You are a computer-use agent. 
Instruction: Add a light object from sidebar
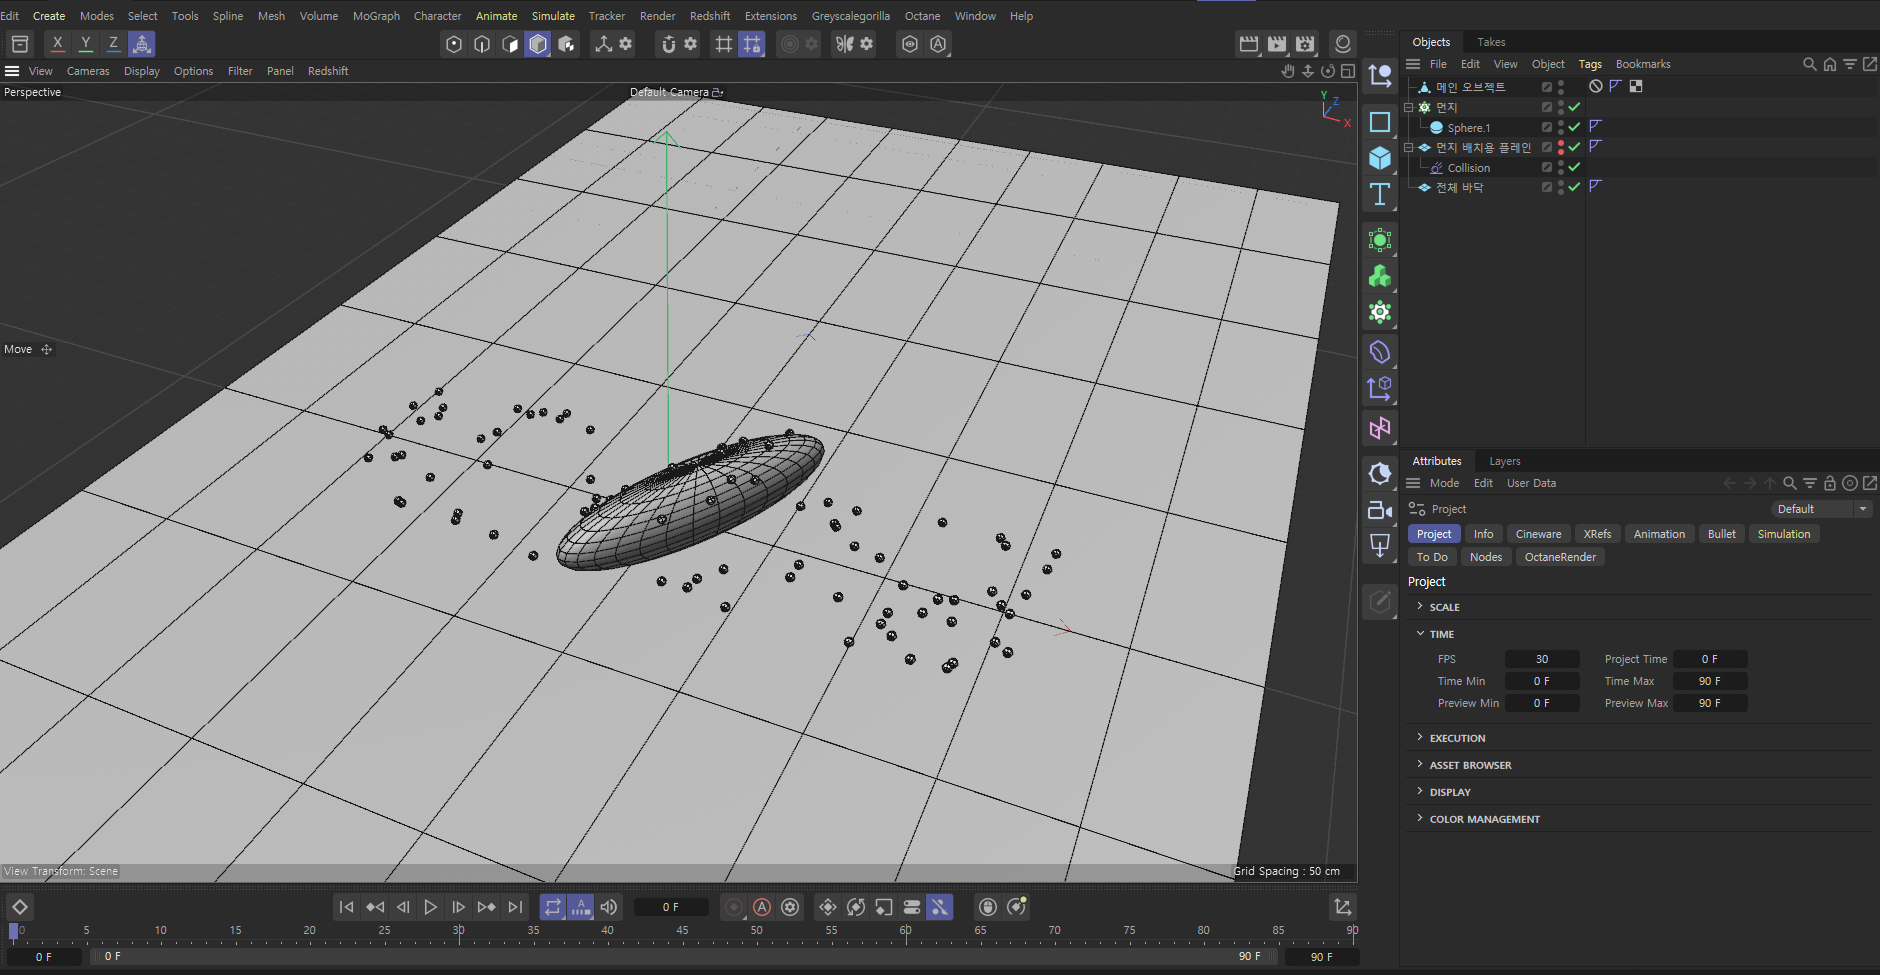[1380, 546]
